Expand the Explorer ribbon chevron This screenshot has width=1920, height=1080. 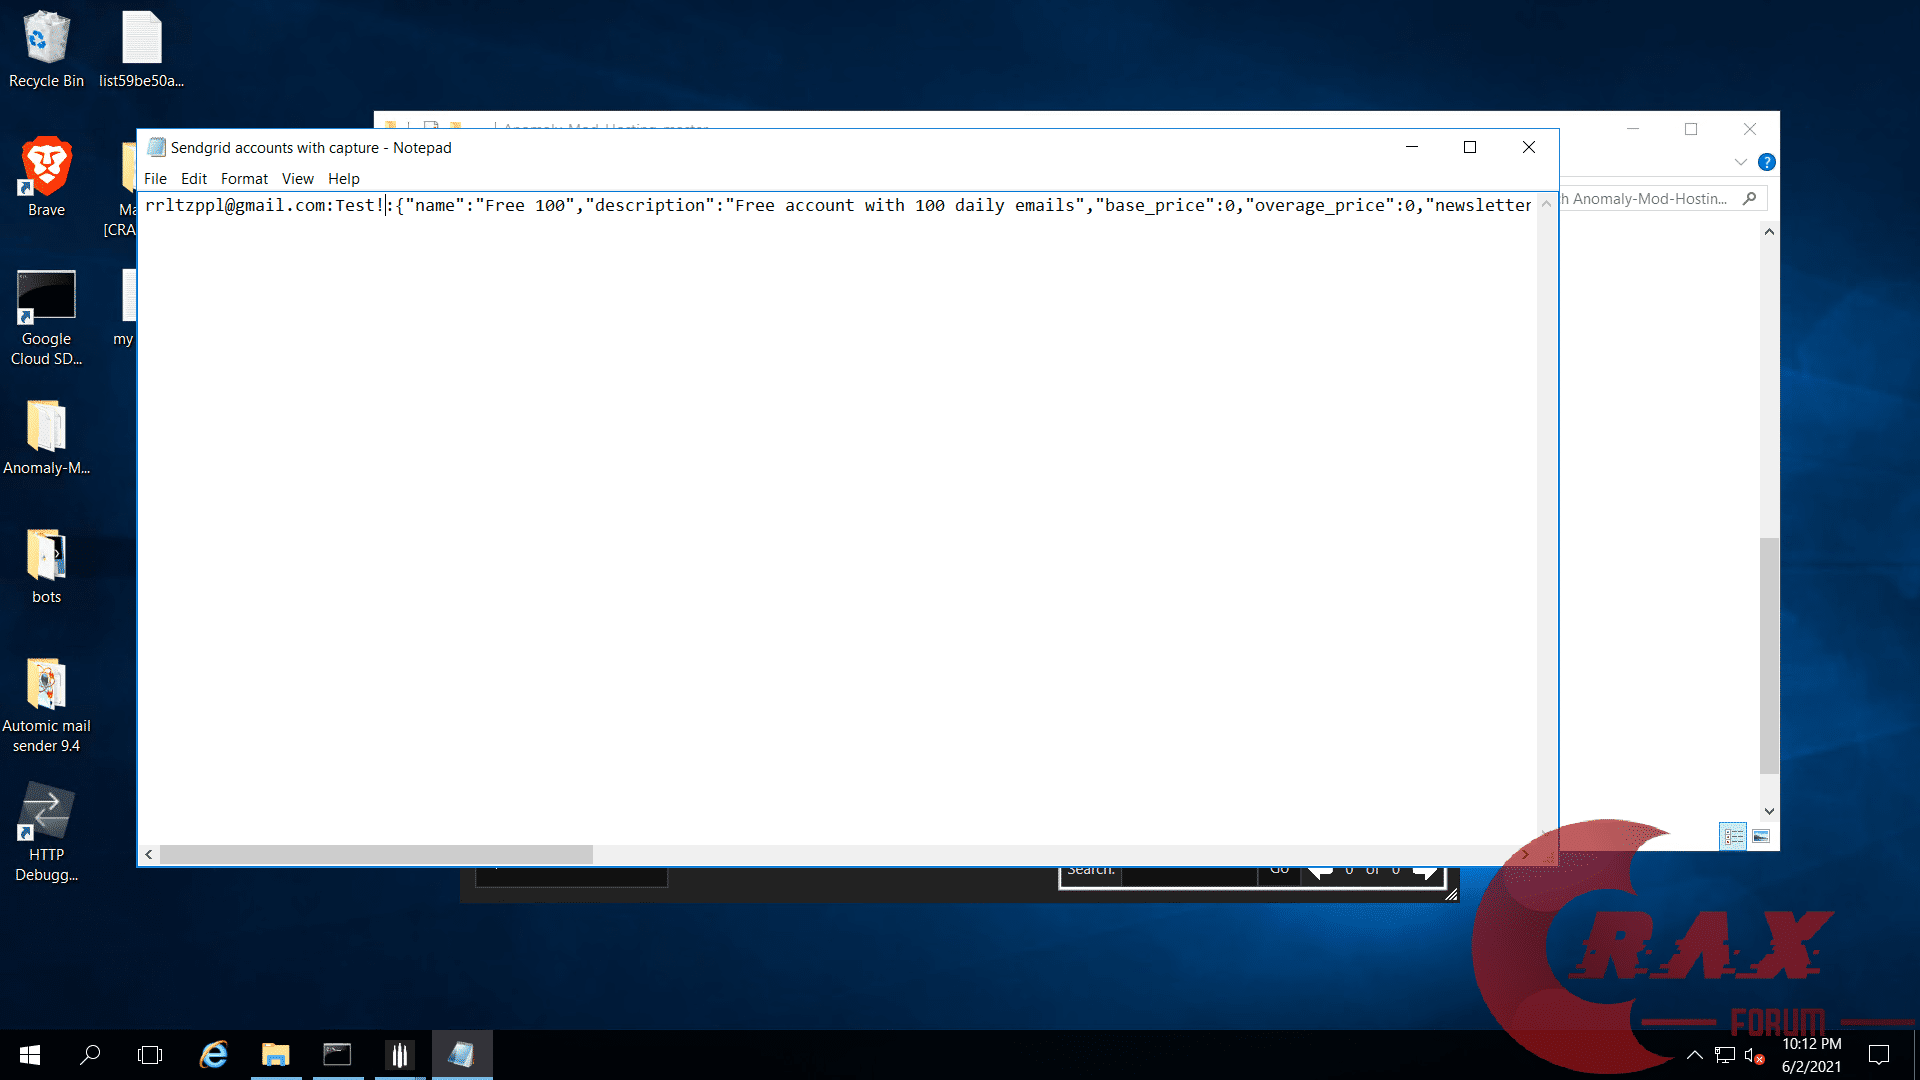point(1741,162)
